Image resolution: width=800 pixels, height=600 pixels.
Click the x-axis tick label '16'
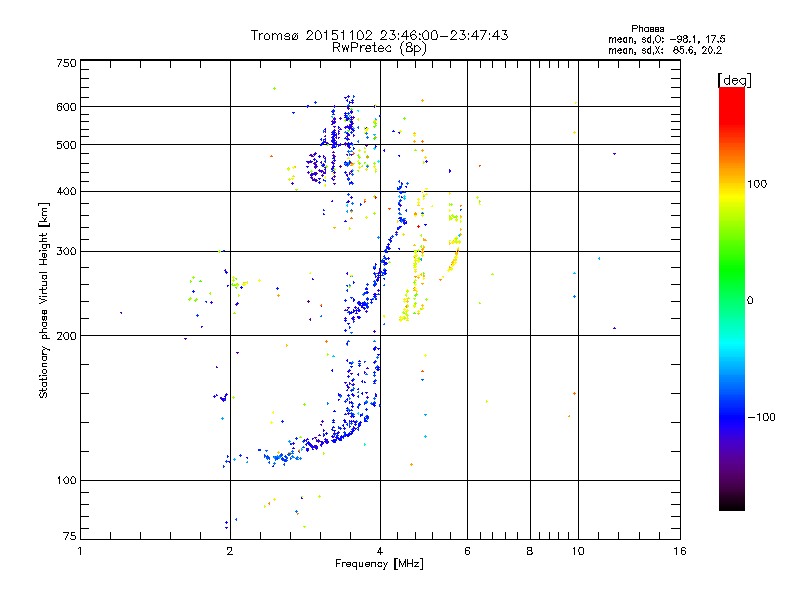pos(680,551)
